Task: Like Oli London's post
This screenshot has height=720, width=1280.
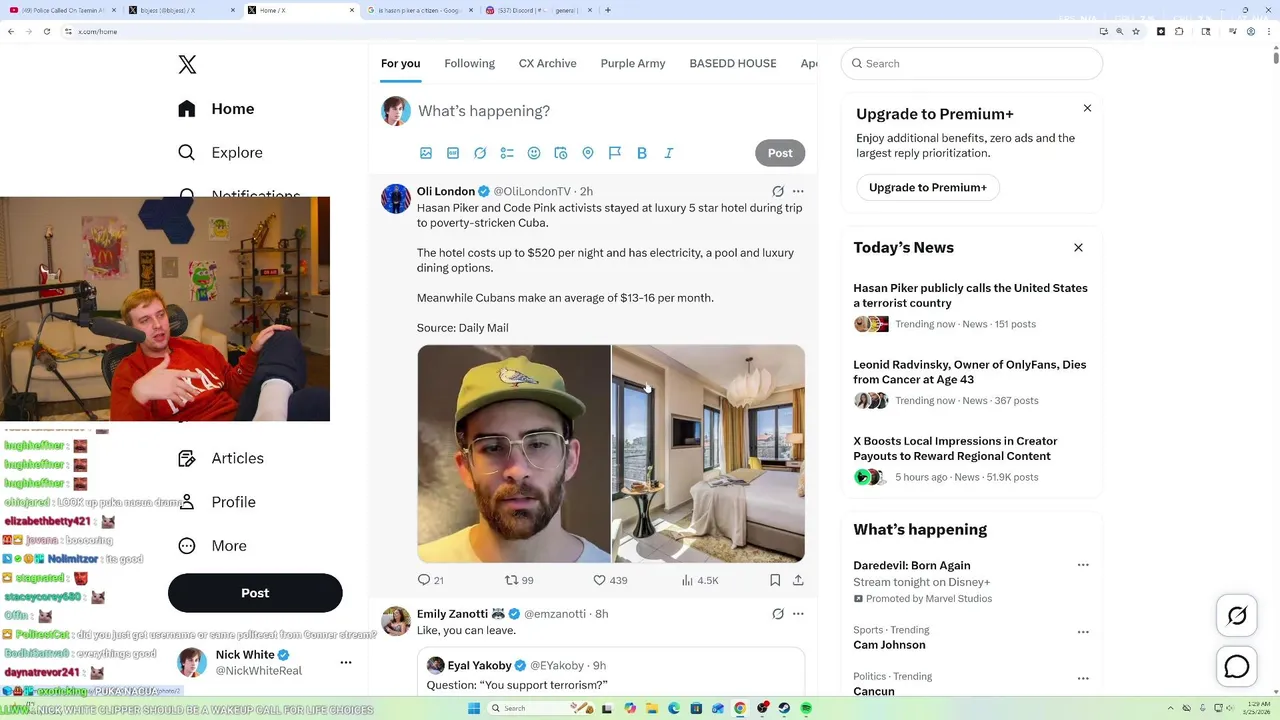Action: (610, 580)
